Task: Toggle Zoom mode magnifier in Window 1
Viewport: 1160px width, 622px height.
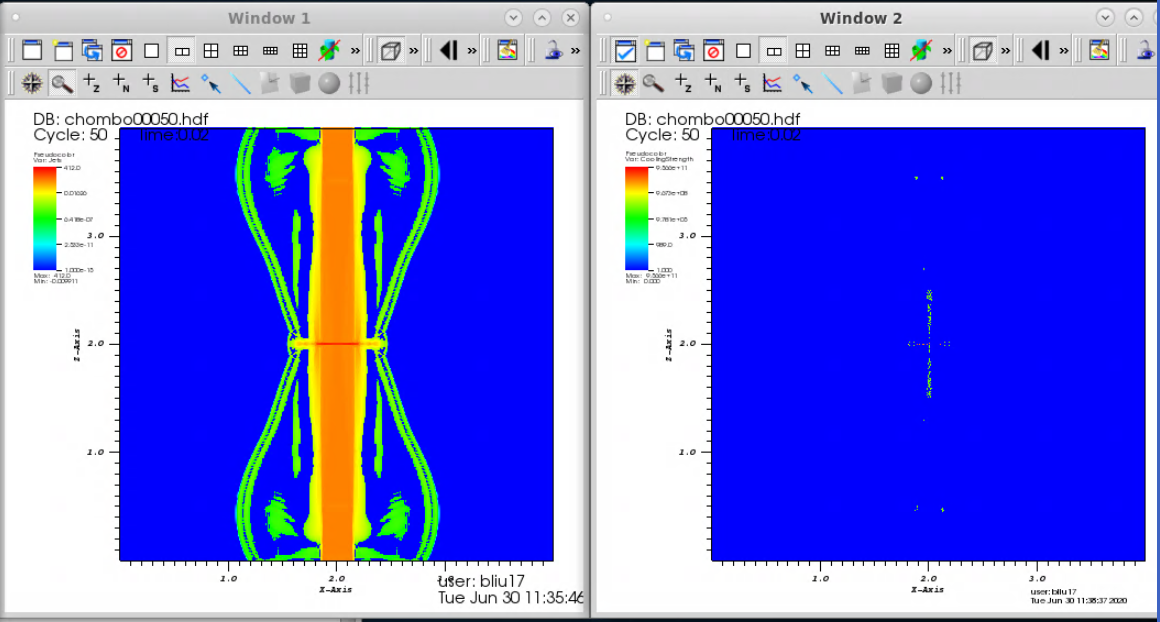Action: [x=62, y=84]
